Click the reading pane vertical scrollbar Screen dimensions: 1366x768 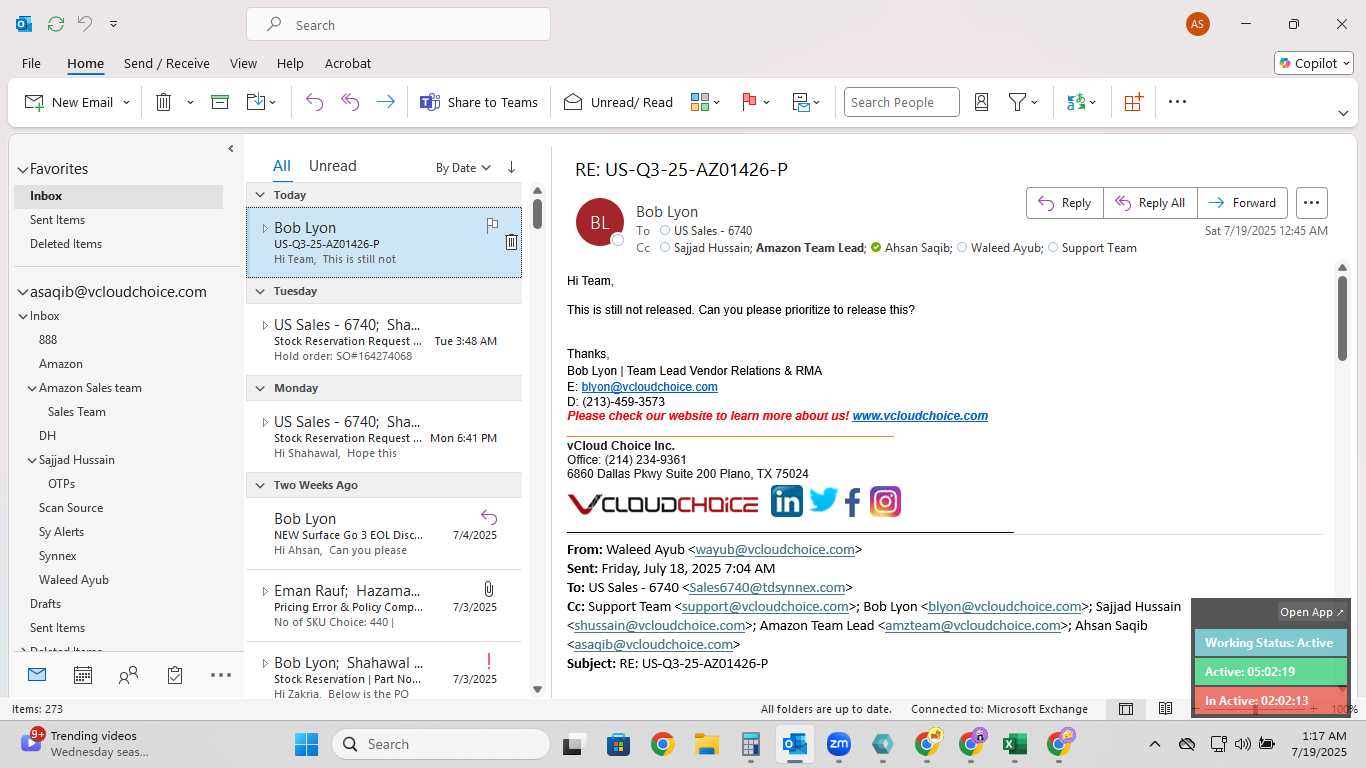[x=1342, y=318]
